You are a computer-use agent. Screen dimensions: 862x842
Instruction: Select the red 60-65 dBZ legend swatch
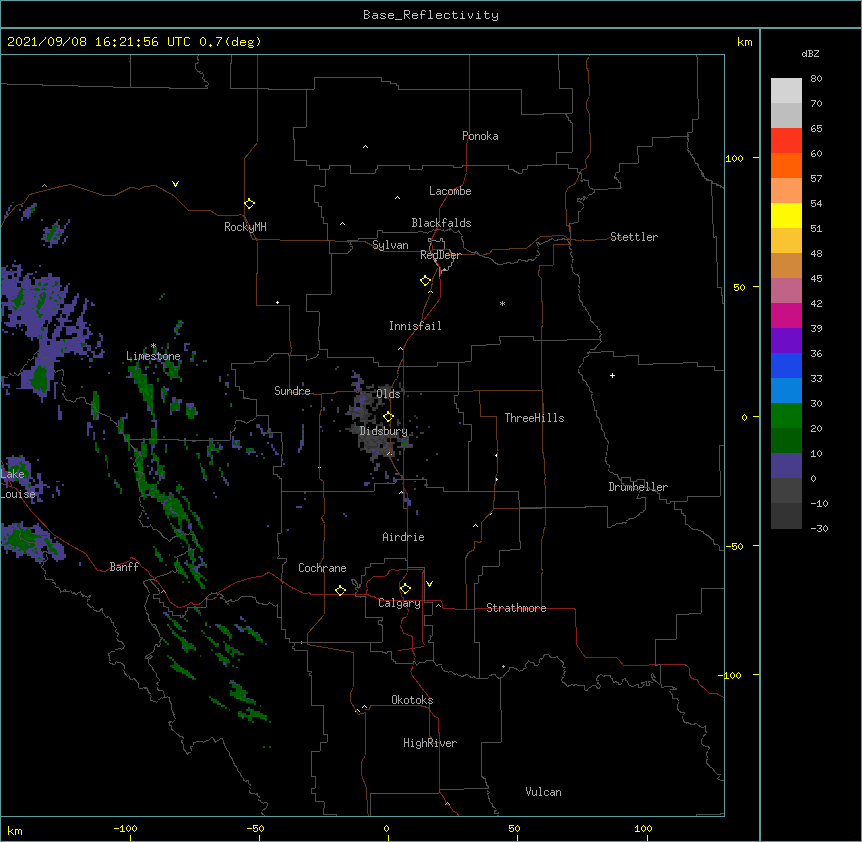pyautogui.click(x=786, y=141)
